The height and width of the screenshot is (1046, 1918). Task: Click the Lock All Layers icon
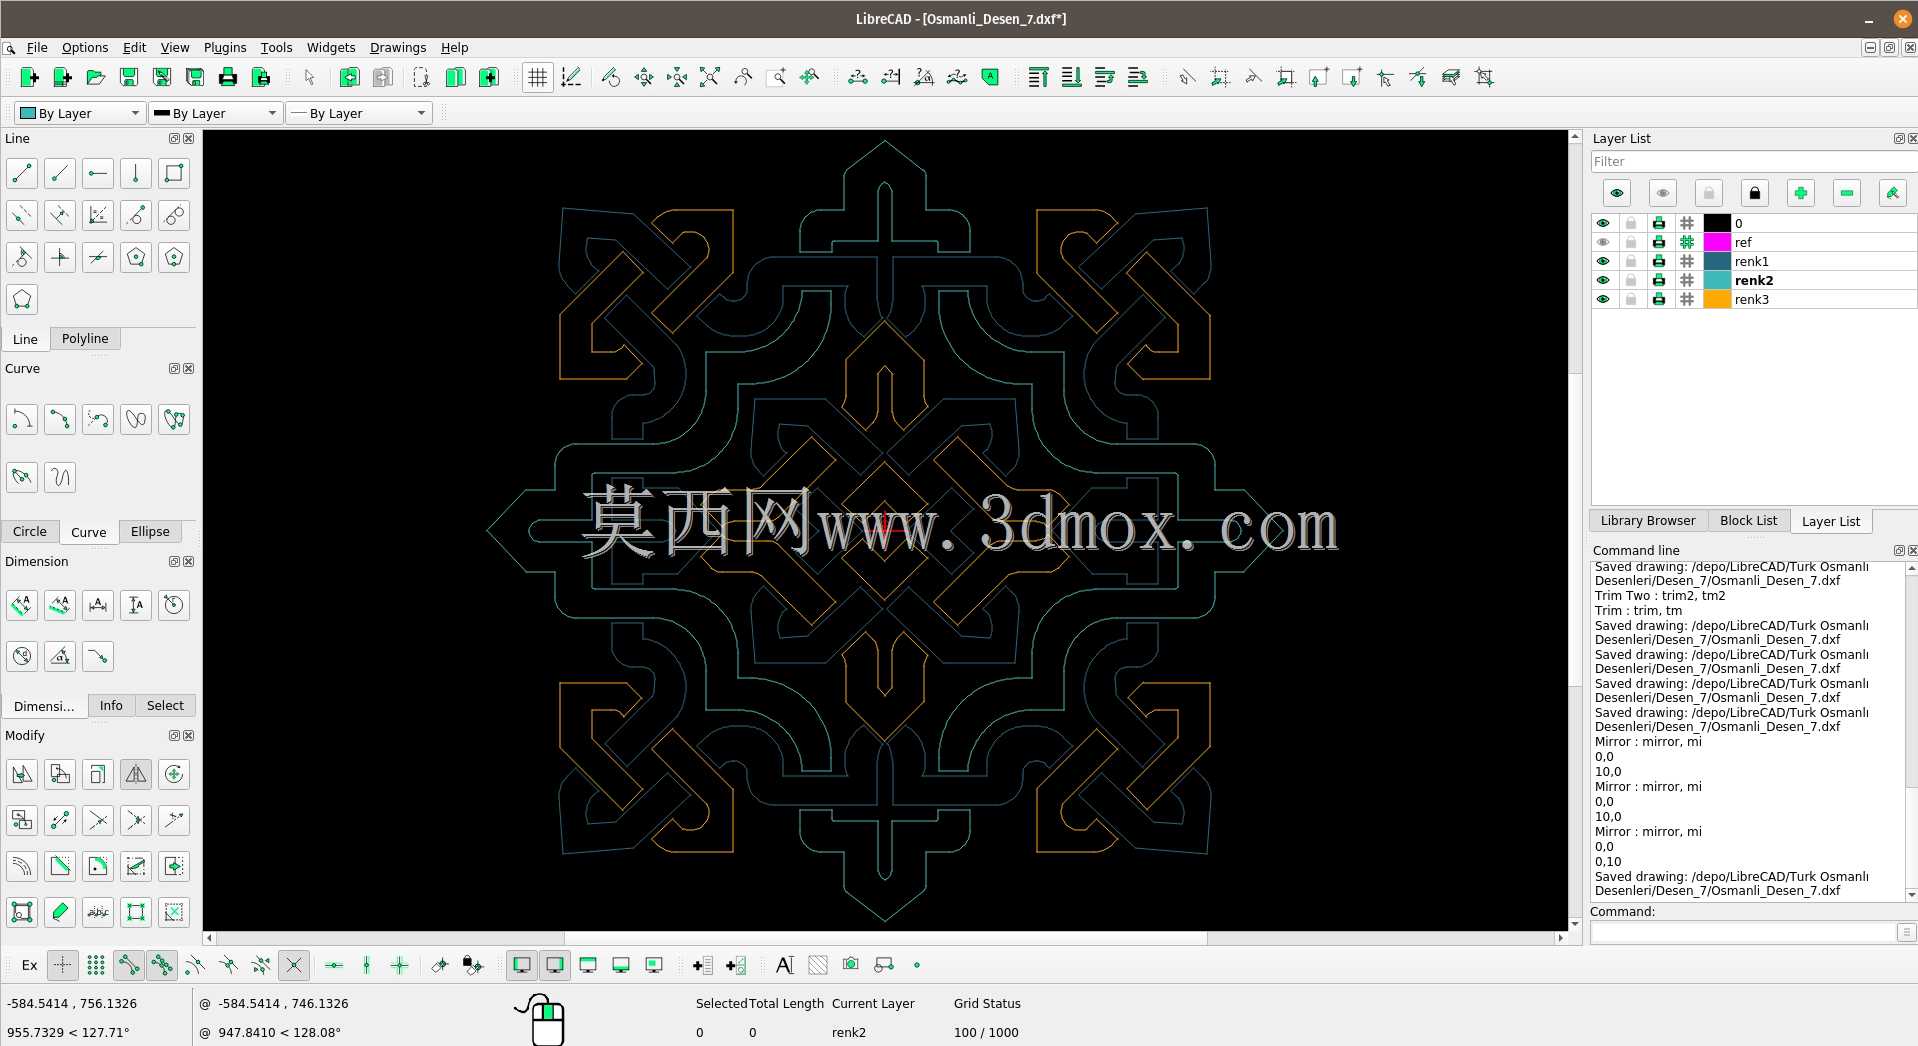tap(1754, 193)
